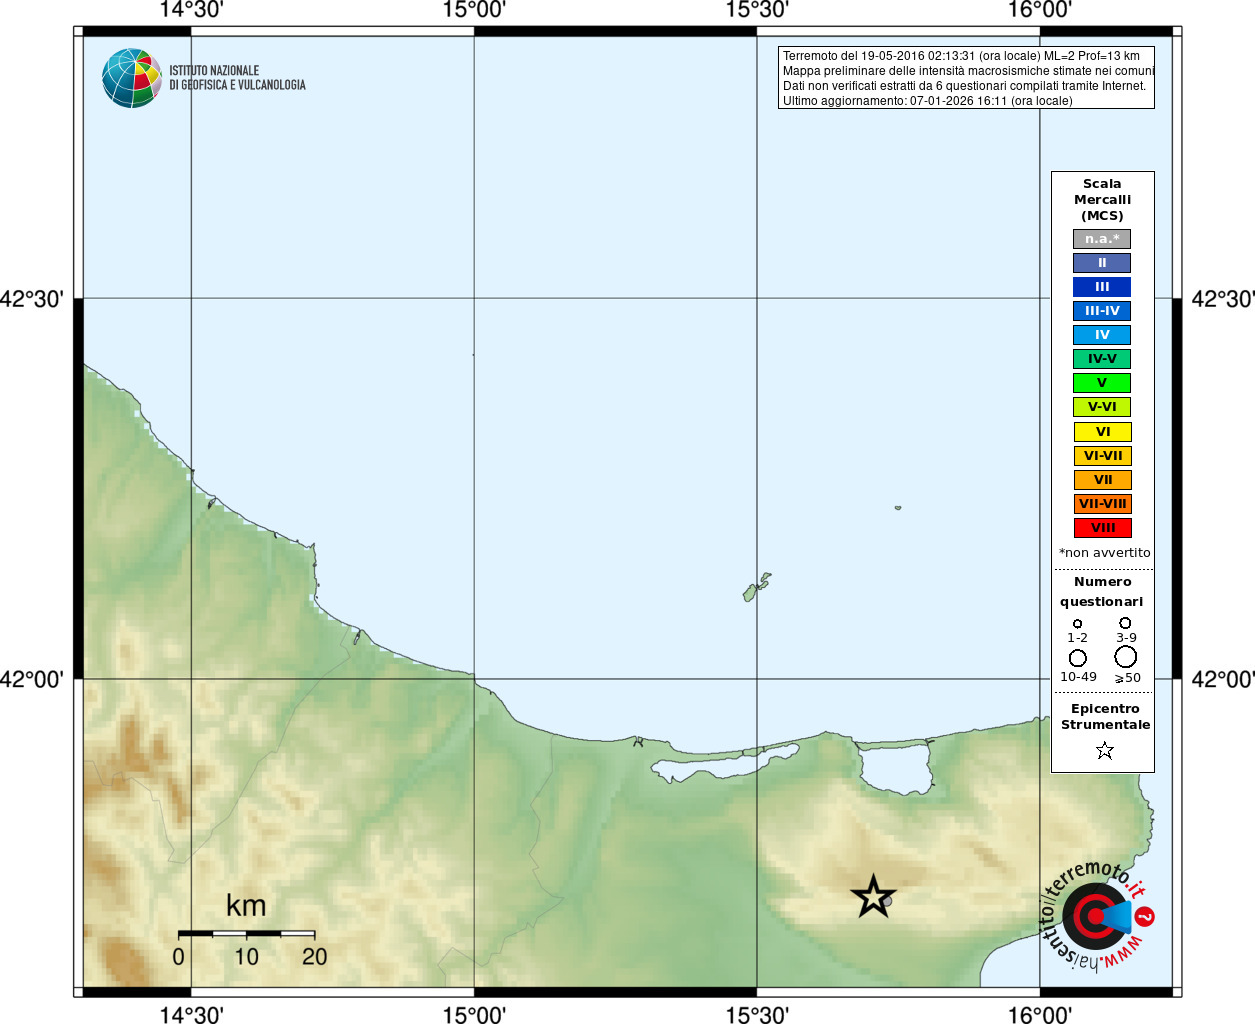1255x1024 pixels.
Task: Click the 0 mark on scale bar
Action: tap(178, 957)
